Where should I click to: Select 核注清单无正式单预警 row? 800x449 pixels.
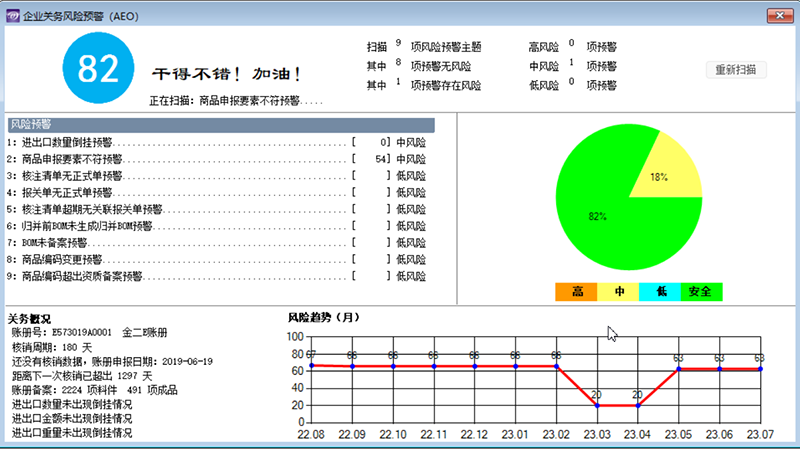pyautogui.click(x=216, y=176)
